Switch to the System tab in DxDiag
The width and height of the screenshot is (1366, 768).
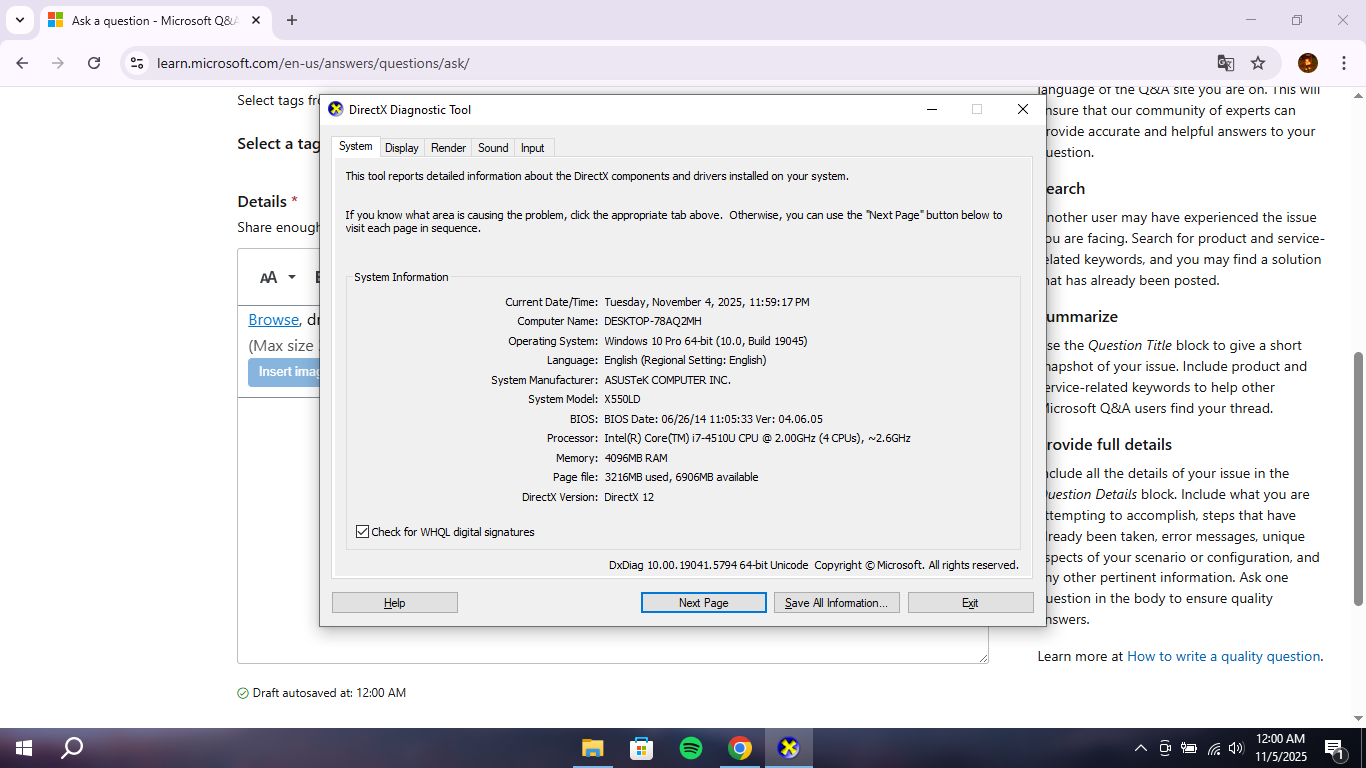[x=355, y=147]
